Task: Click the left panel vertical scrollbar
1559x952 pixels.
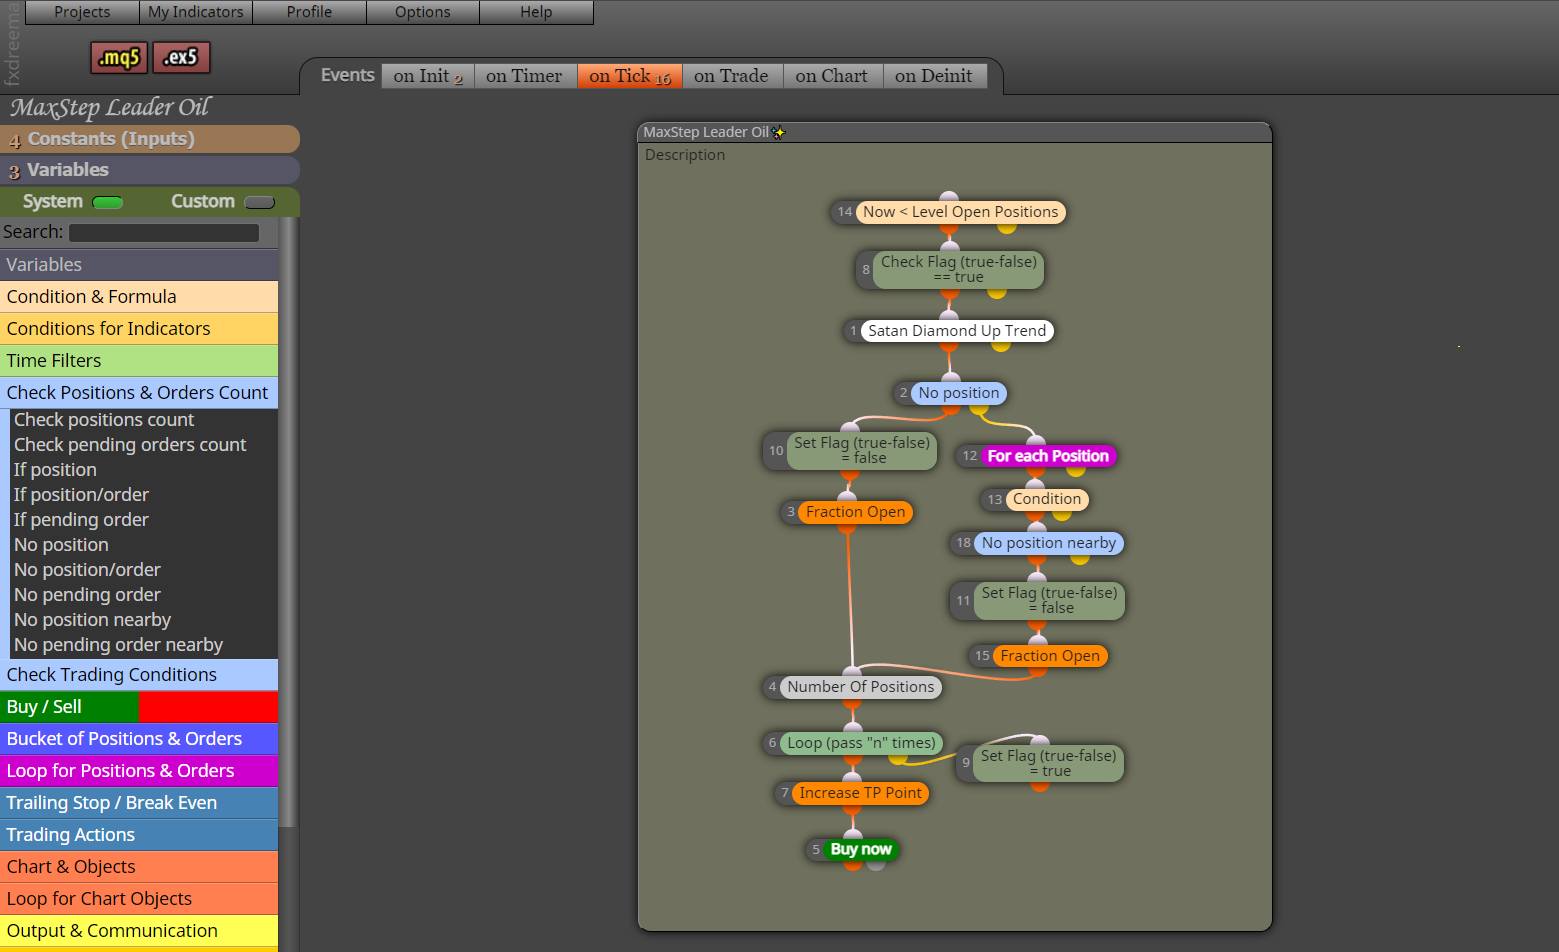Action: (x=288, y=522)
